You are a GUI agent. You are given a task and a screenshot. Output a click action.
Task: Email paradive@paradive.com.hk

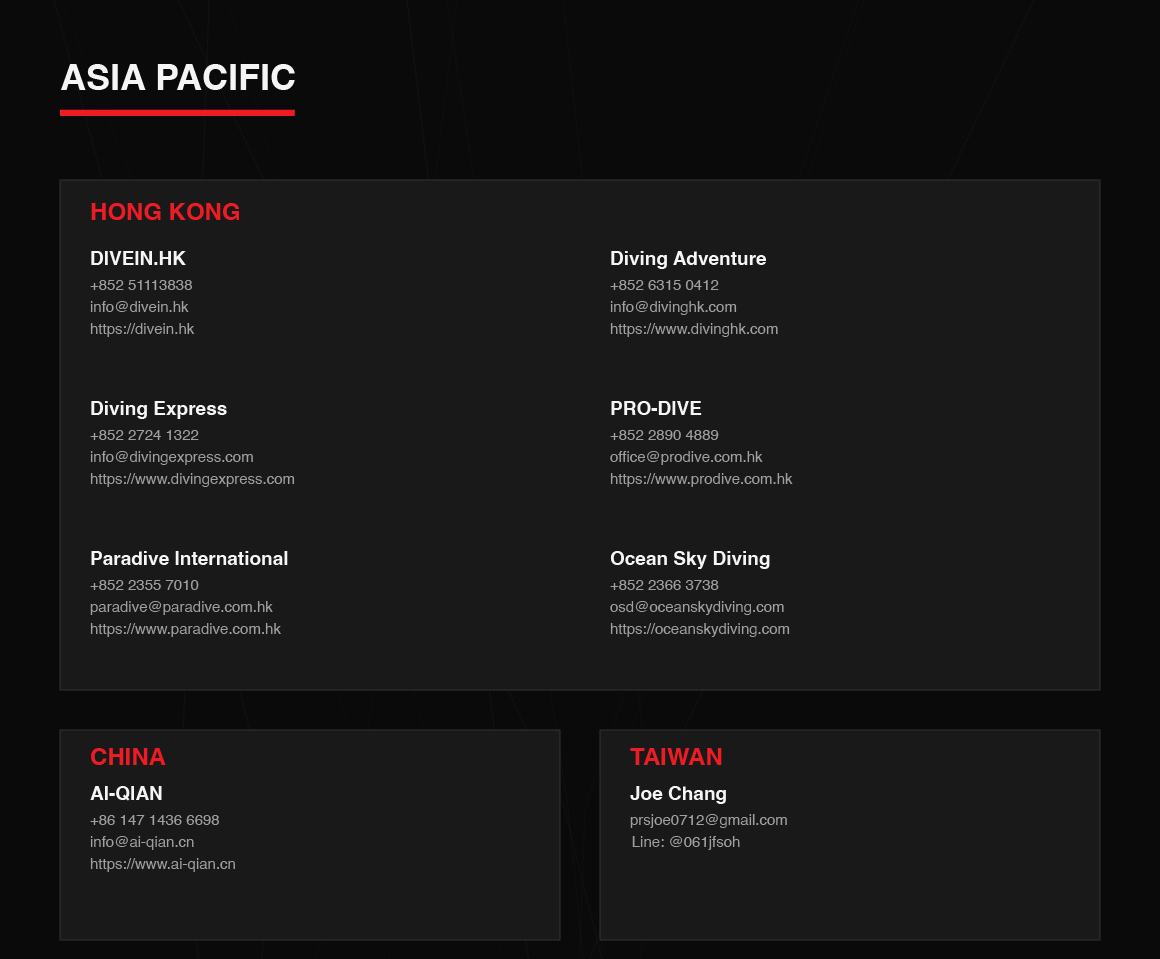point(181,607)
